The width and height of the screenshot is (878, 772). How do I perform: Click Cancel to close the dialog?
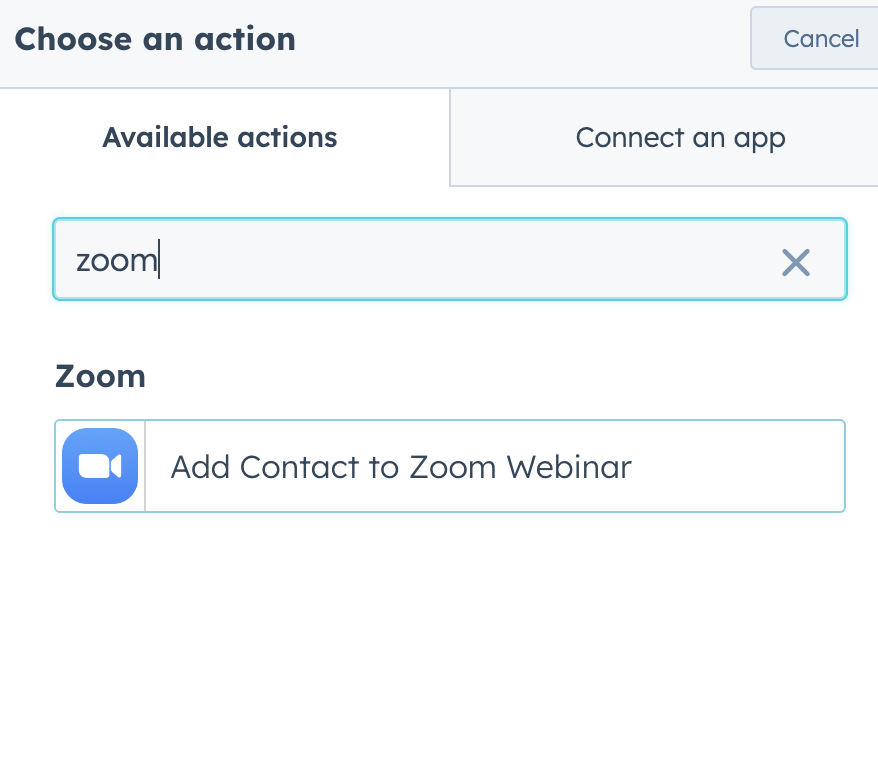(821, 38)
